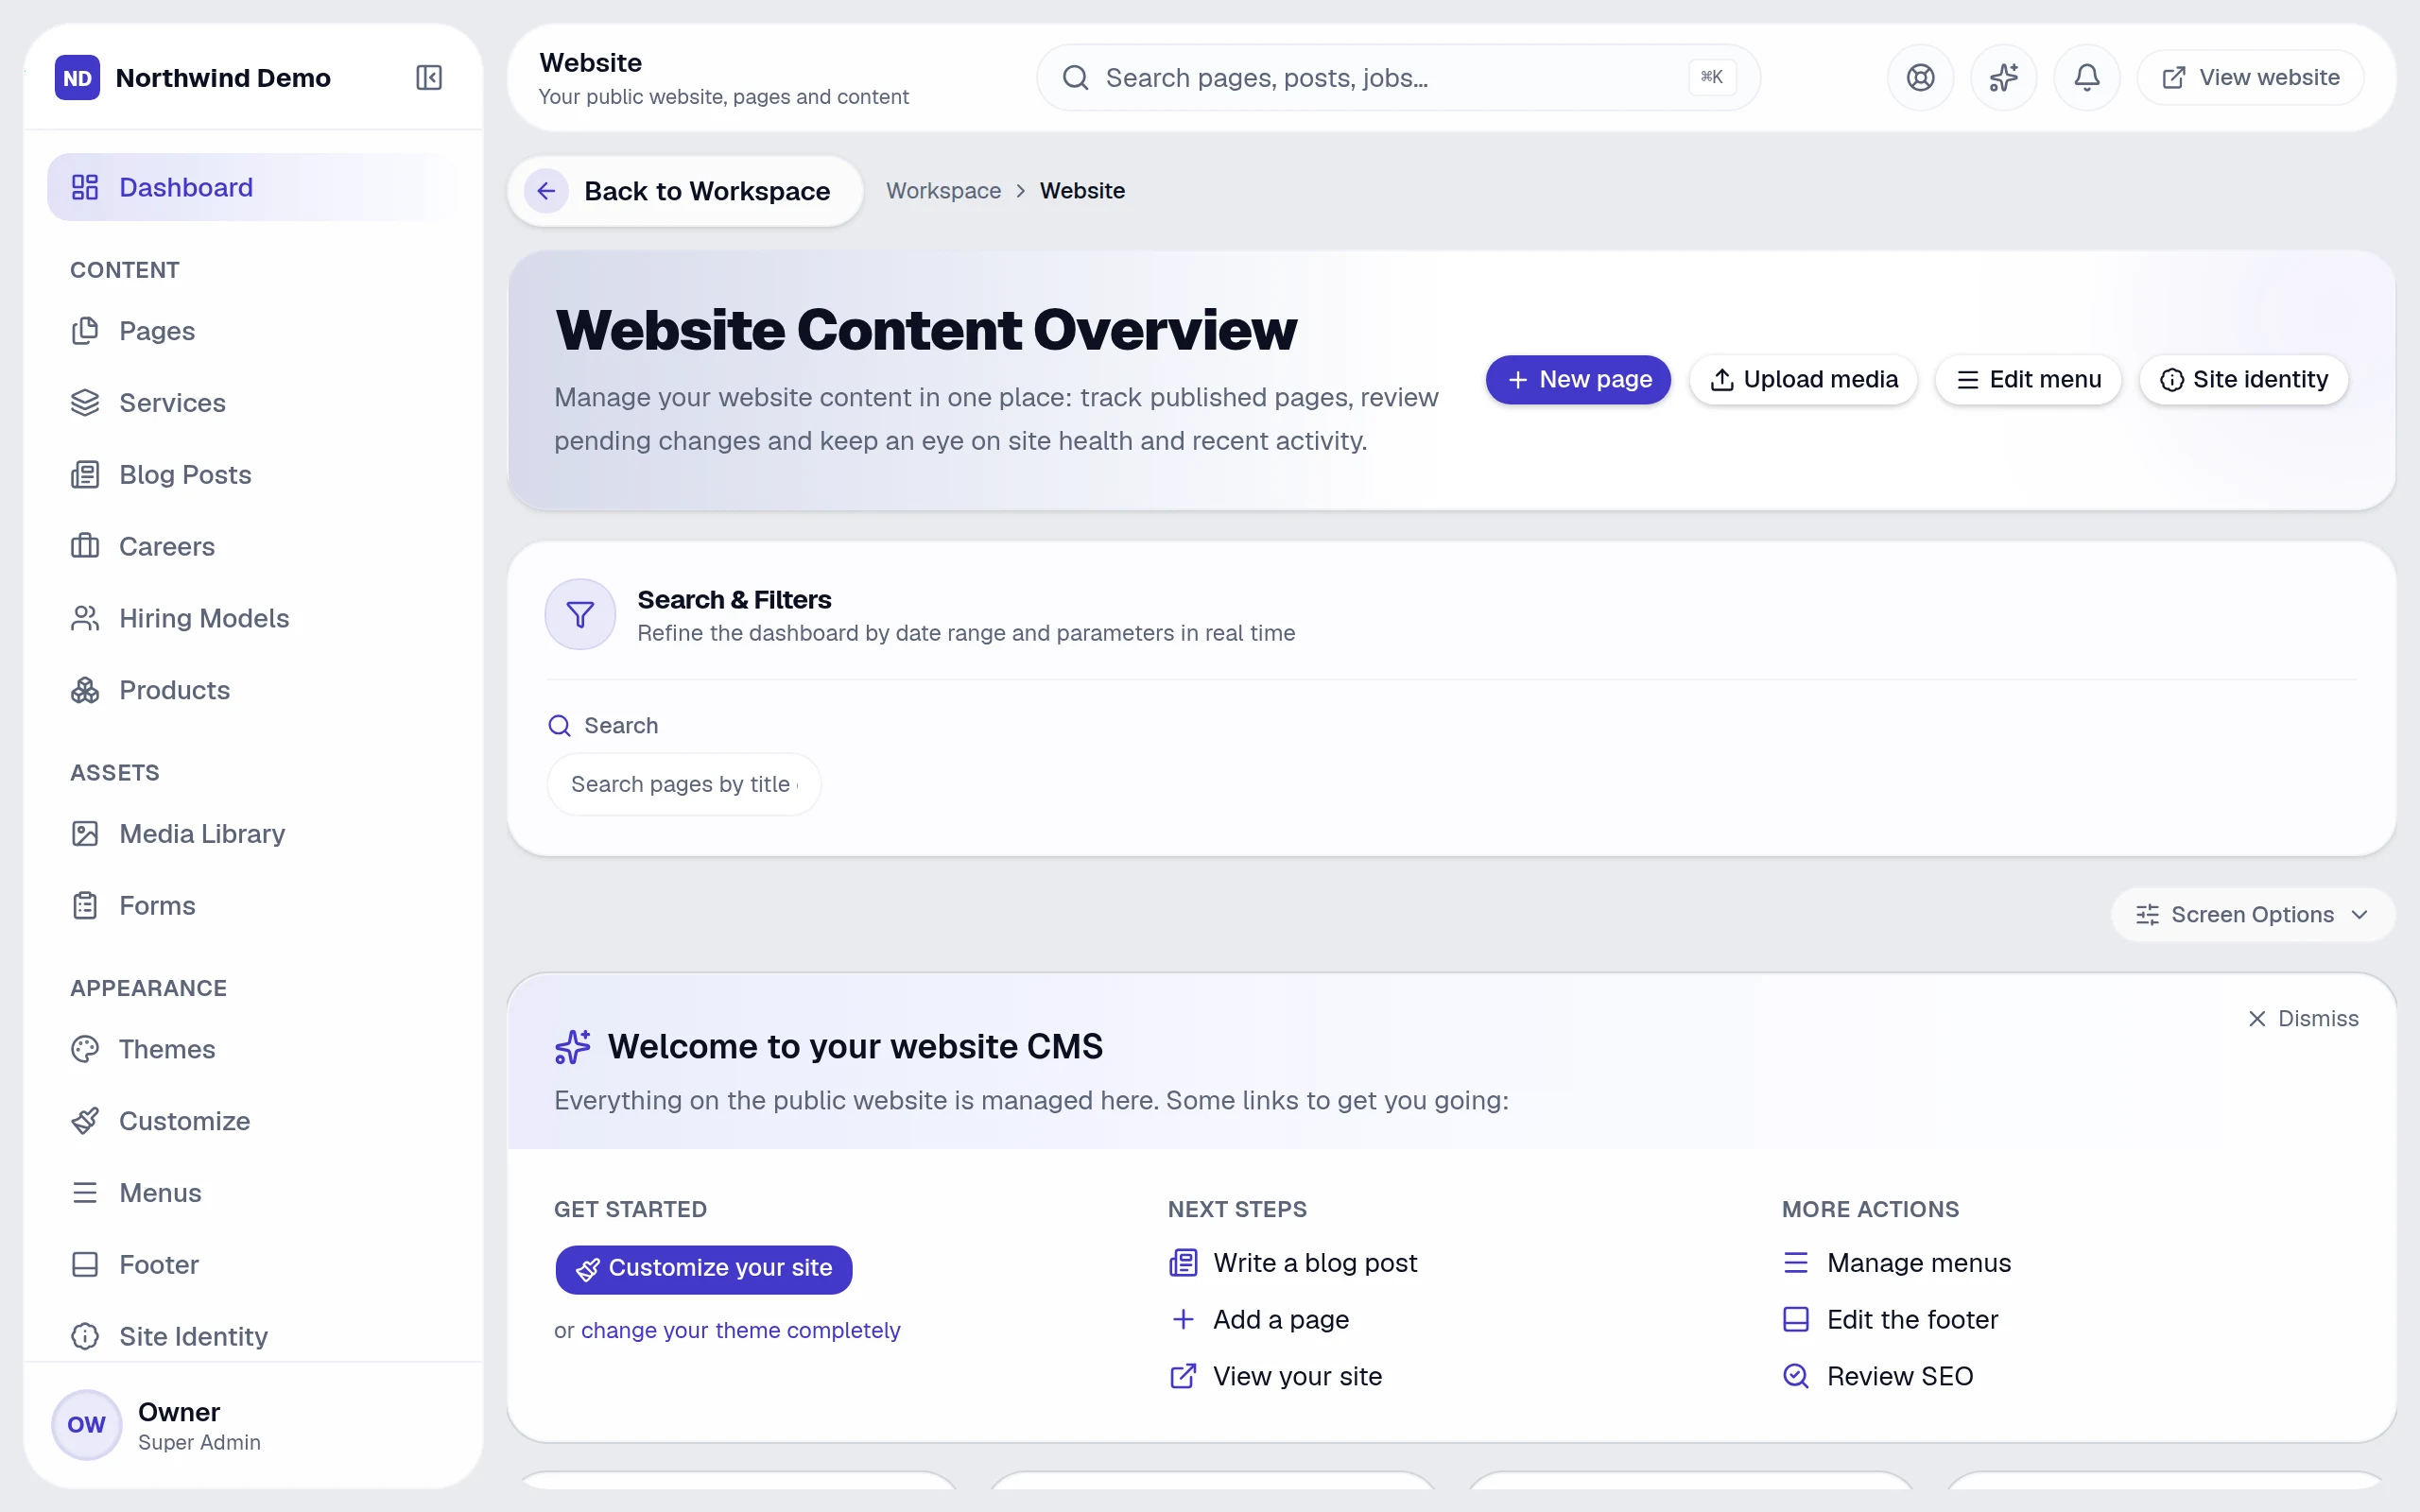Click the Search pages by title field
2420x1512 pixels.
tap(684, 784)
